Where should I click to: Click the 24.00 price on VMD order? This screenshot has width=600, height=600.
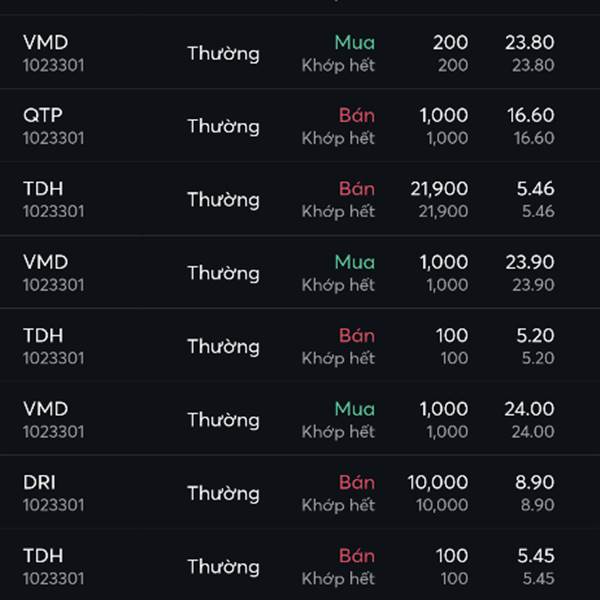point(530,409)
